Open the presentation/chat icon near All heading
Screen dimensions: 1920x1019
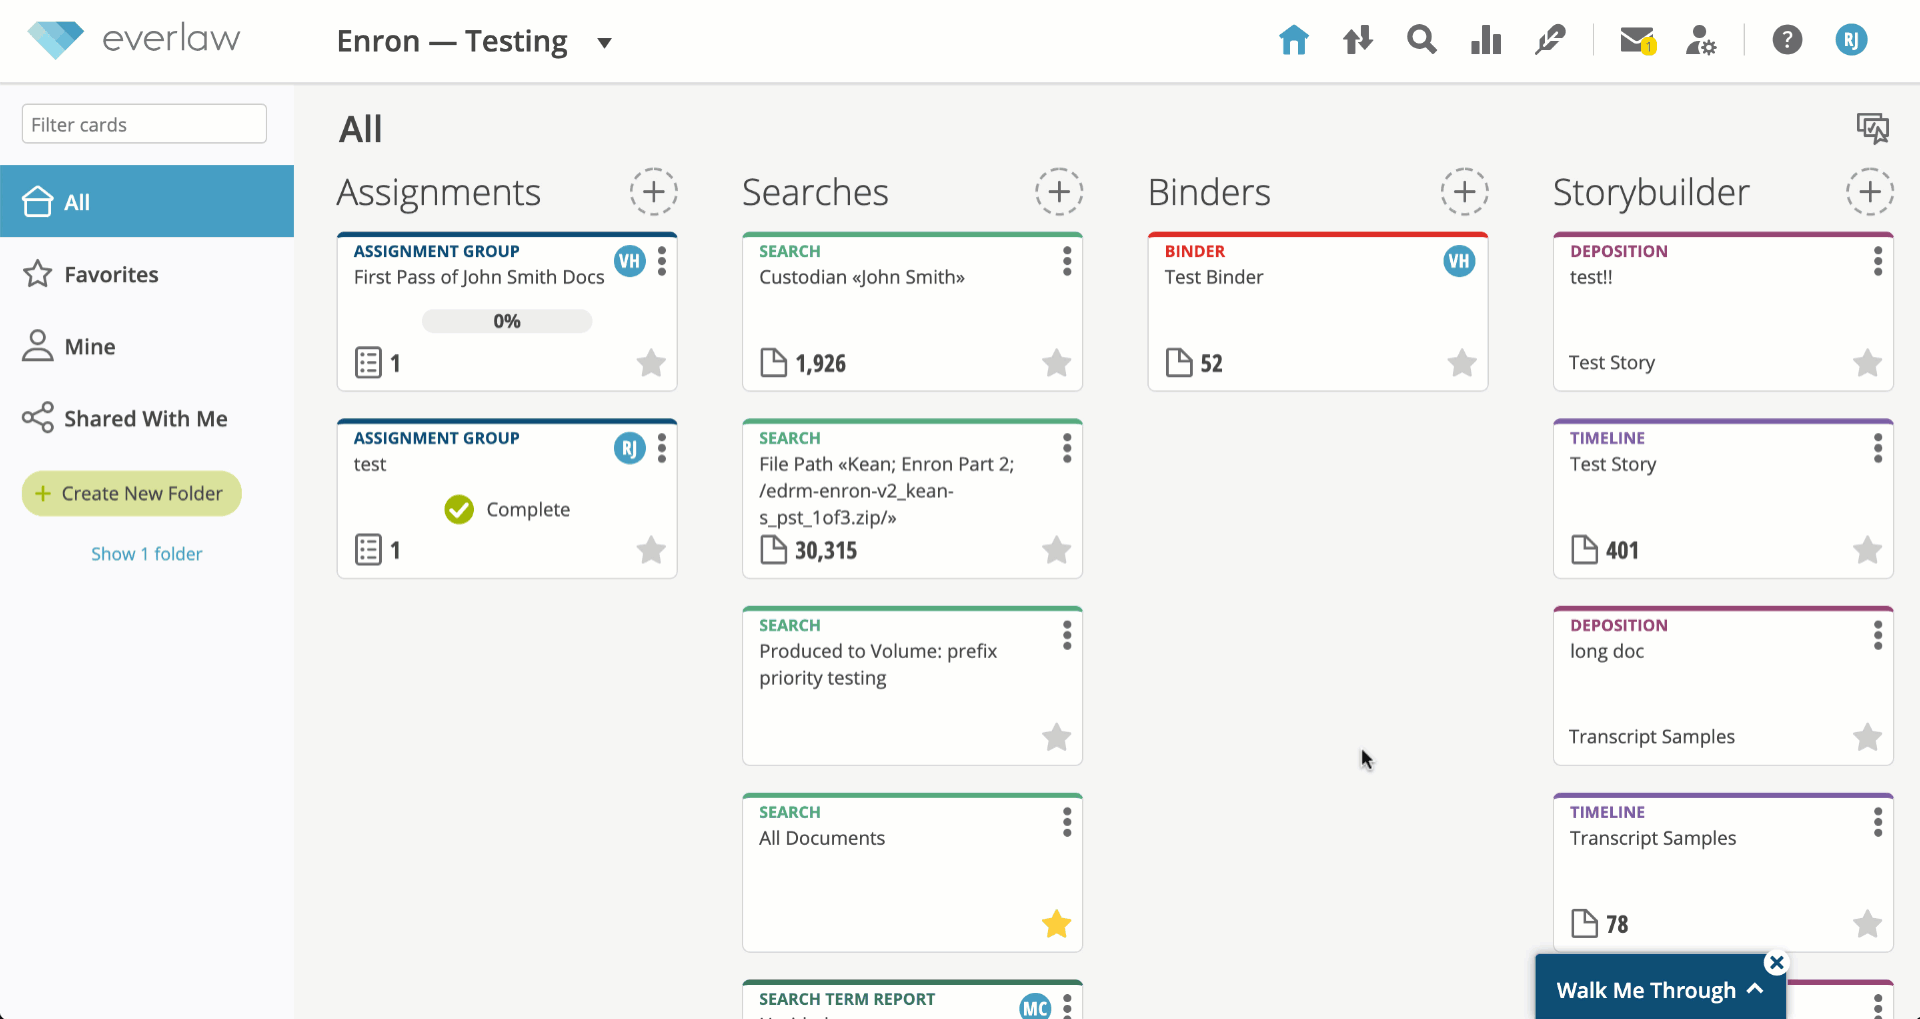(x=1872, y=128)
